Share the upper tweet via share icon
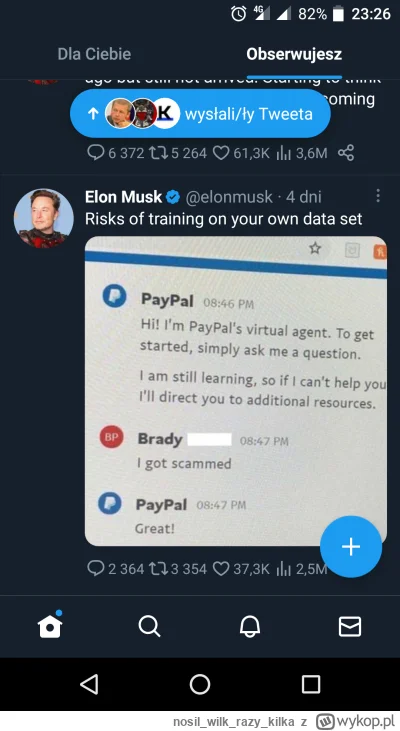Viewport: 400px width, 731px height. point(346,152)
